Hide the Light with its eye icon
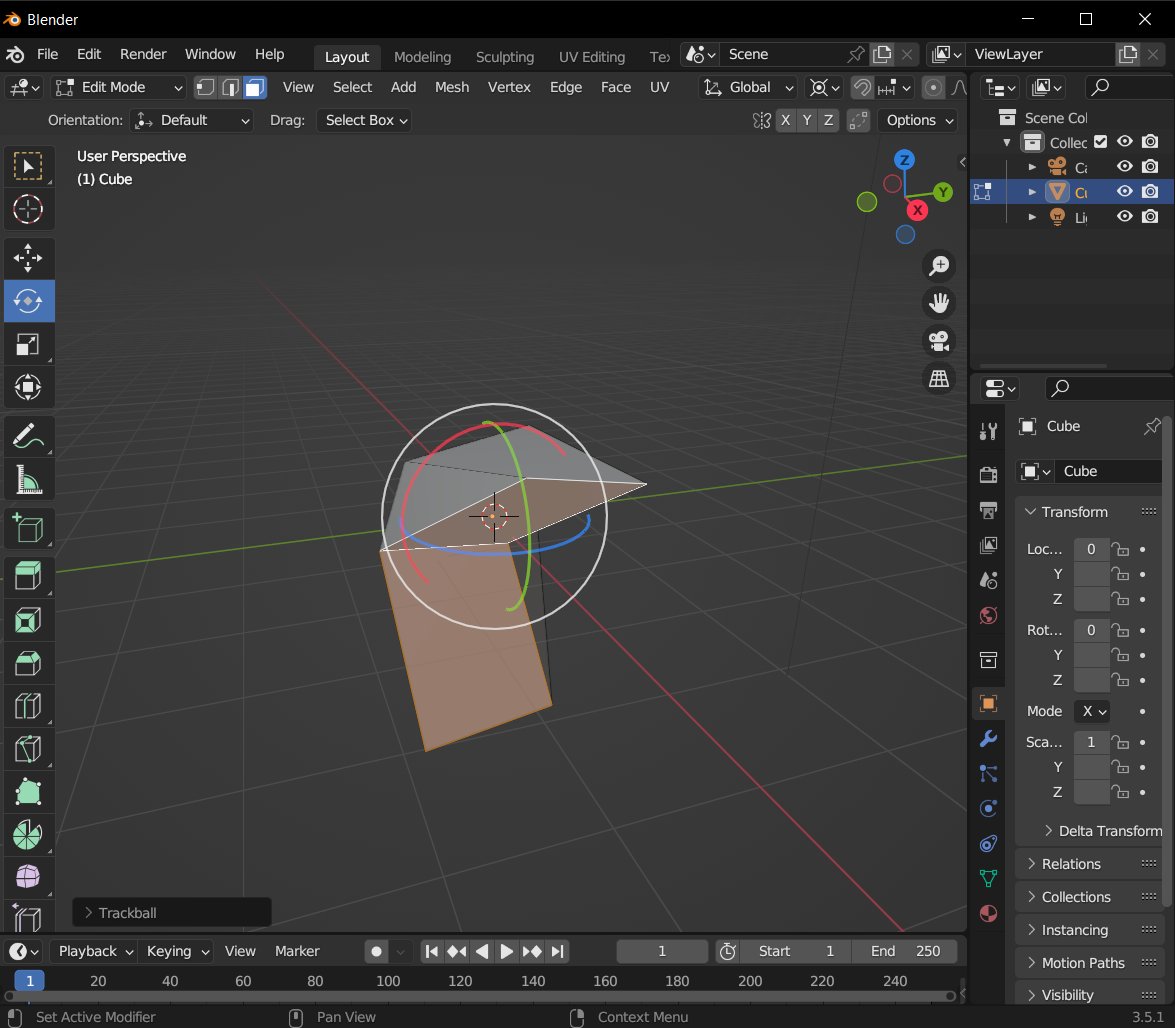 [x=1125, y=217]
